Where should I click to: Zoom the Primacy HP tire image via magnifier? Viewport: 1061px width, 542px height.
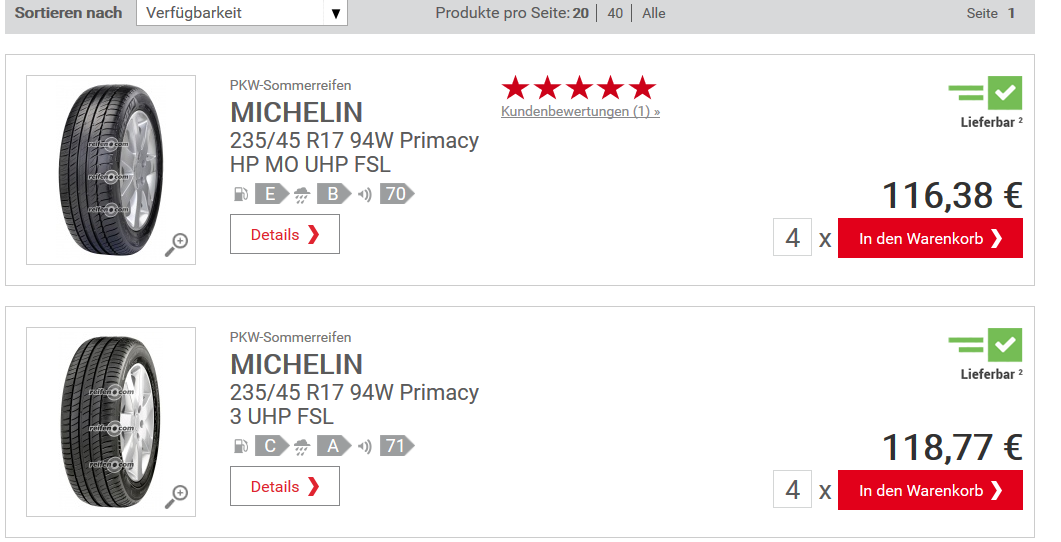pyautogui.click(x=177, y=244)
